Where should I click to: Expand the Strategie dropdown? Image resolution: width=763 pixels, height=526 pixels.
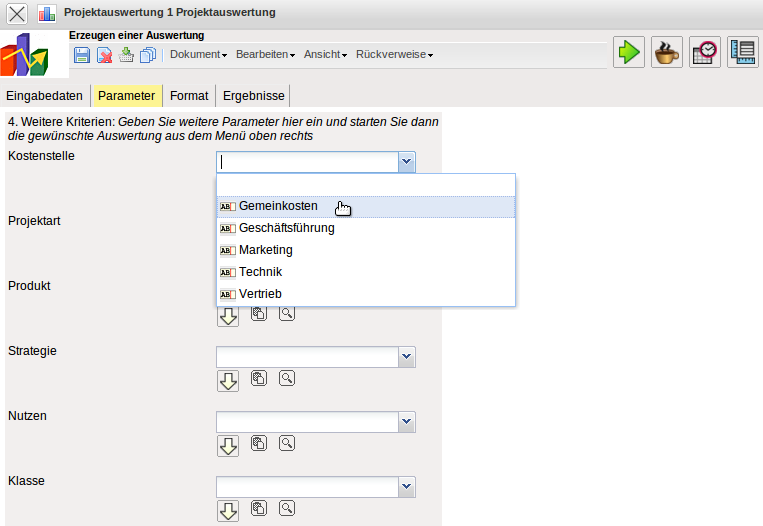406,357
